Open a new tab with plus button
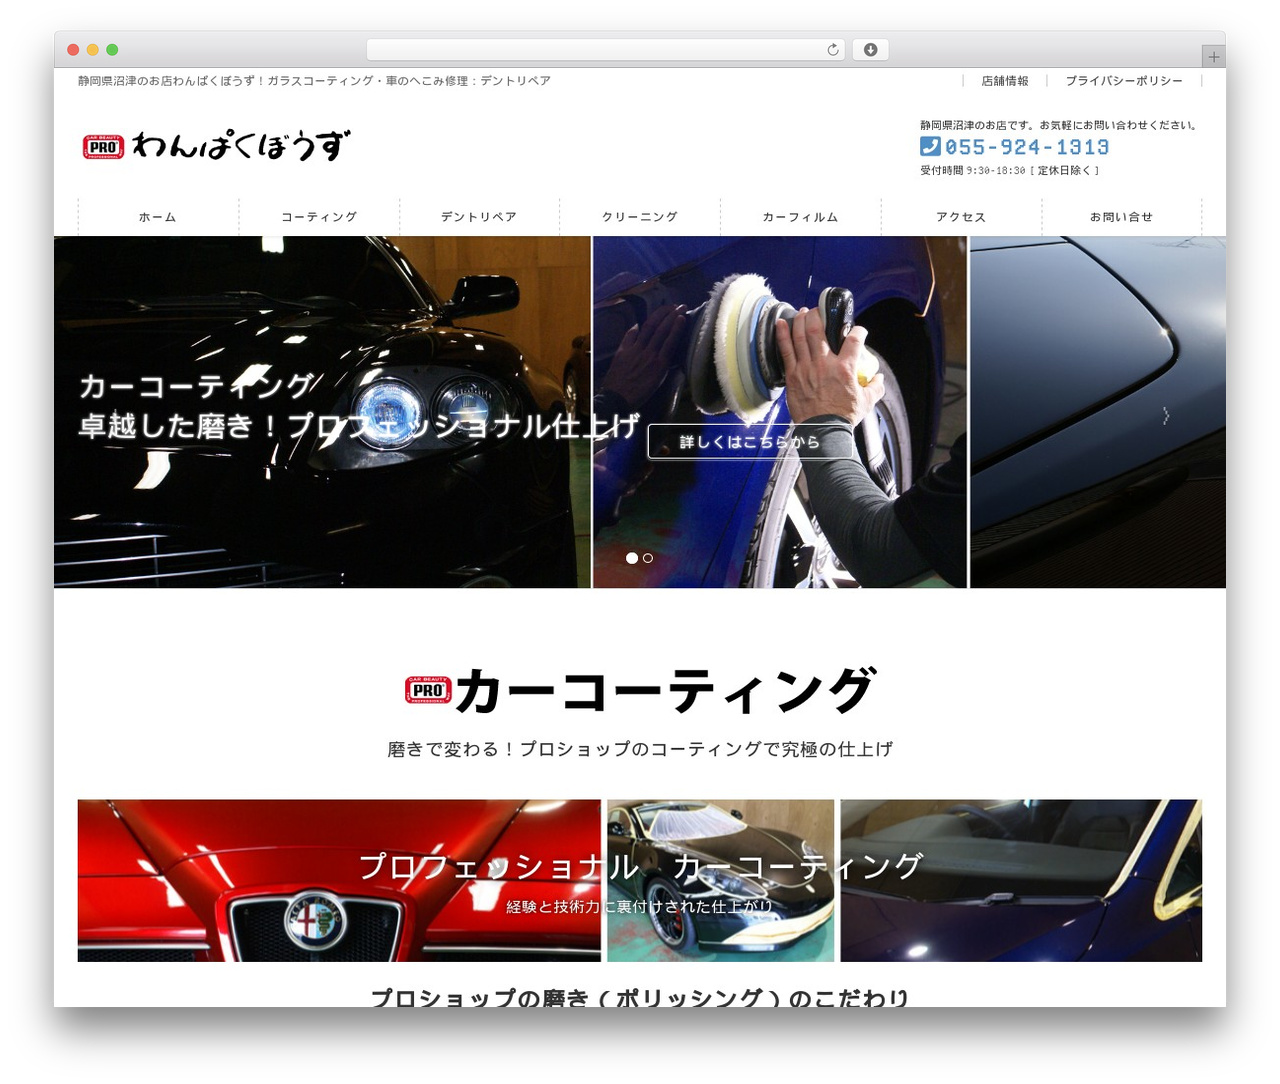This screenshot has height=1084, width=1280. [x=1213, y=57]
